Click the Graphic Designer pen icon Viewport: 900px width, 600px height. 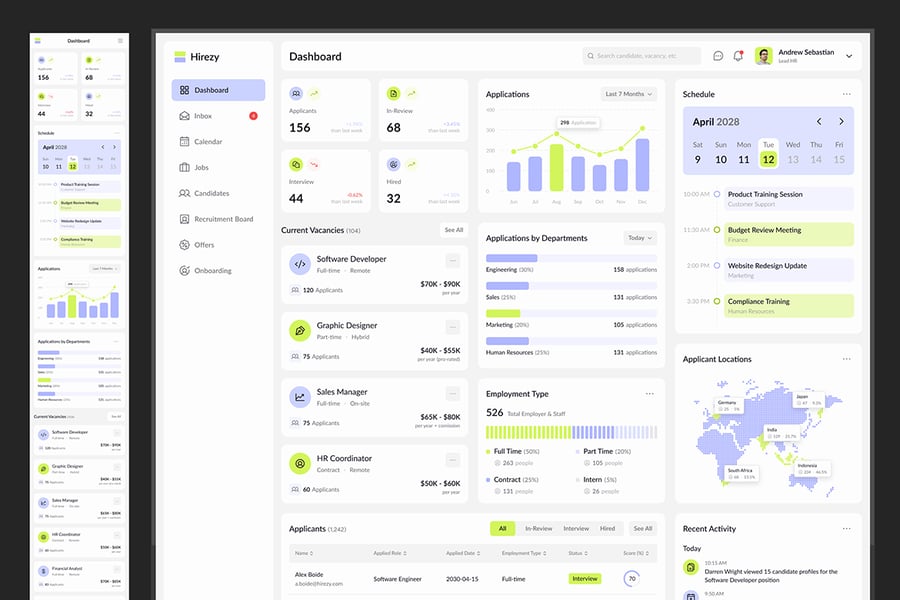pyautogui.click(x=299, y=330)
